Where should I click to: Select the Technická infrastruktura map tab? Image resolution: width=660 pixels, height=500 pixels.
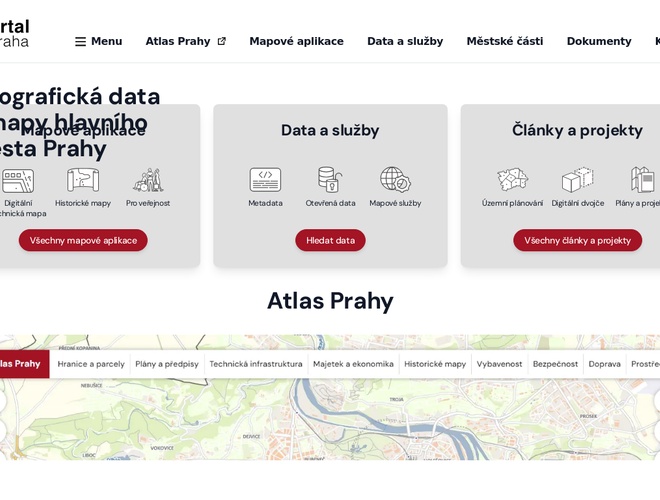255,364
